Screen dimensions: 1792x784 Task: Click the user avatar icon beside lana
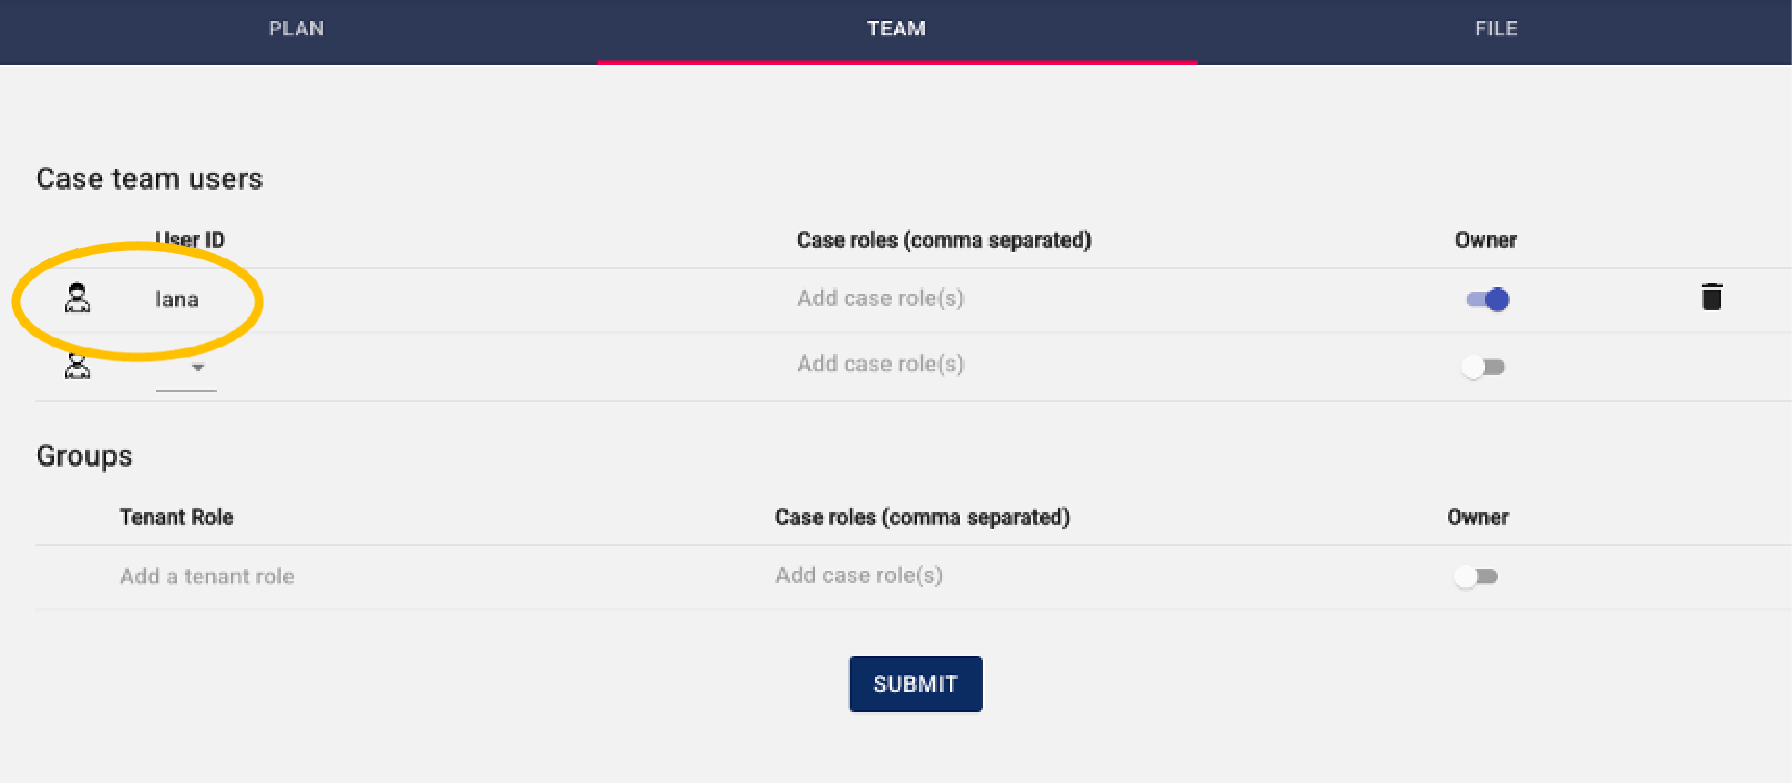pyautogui.click(x=77, y=298)
